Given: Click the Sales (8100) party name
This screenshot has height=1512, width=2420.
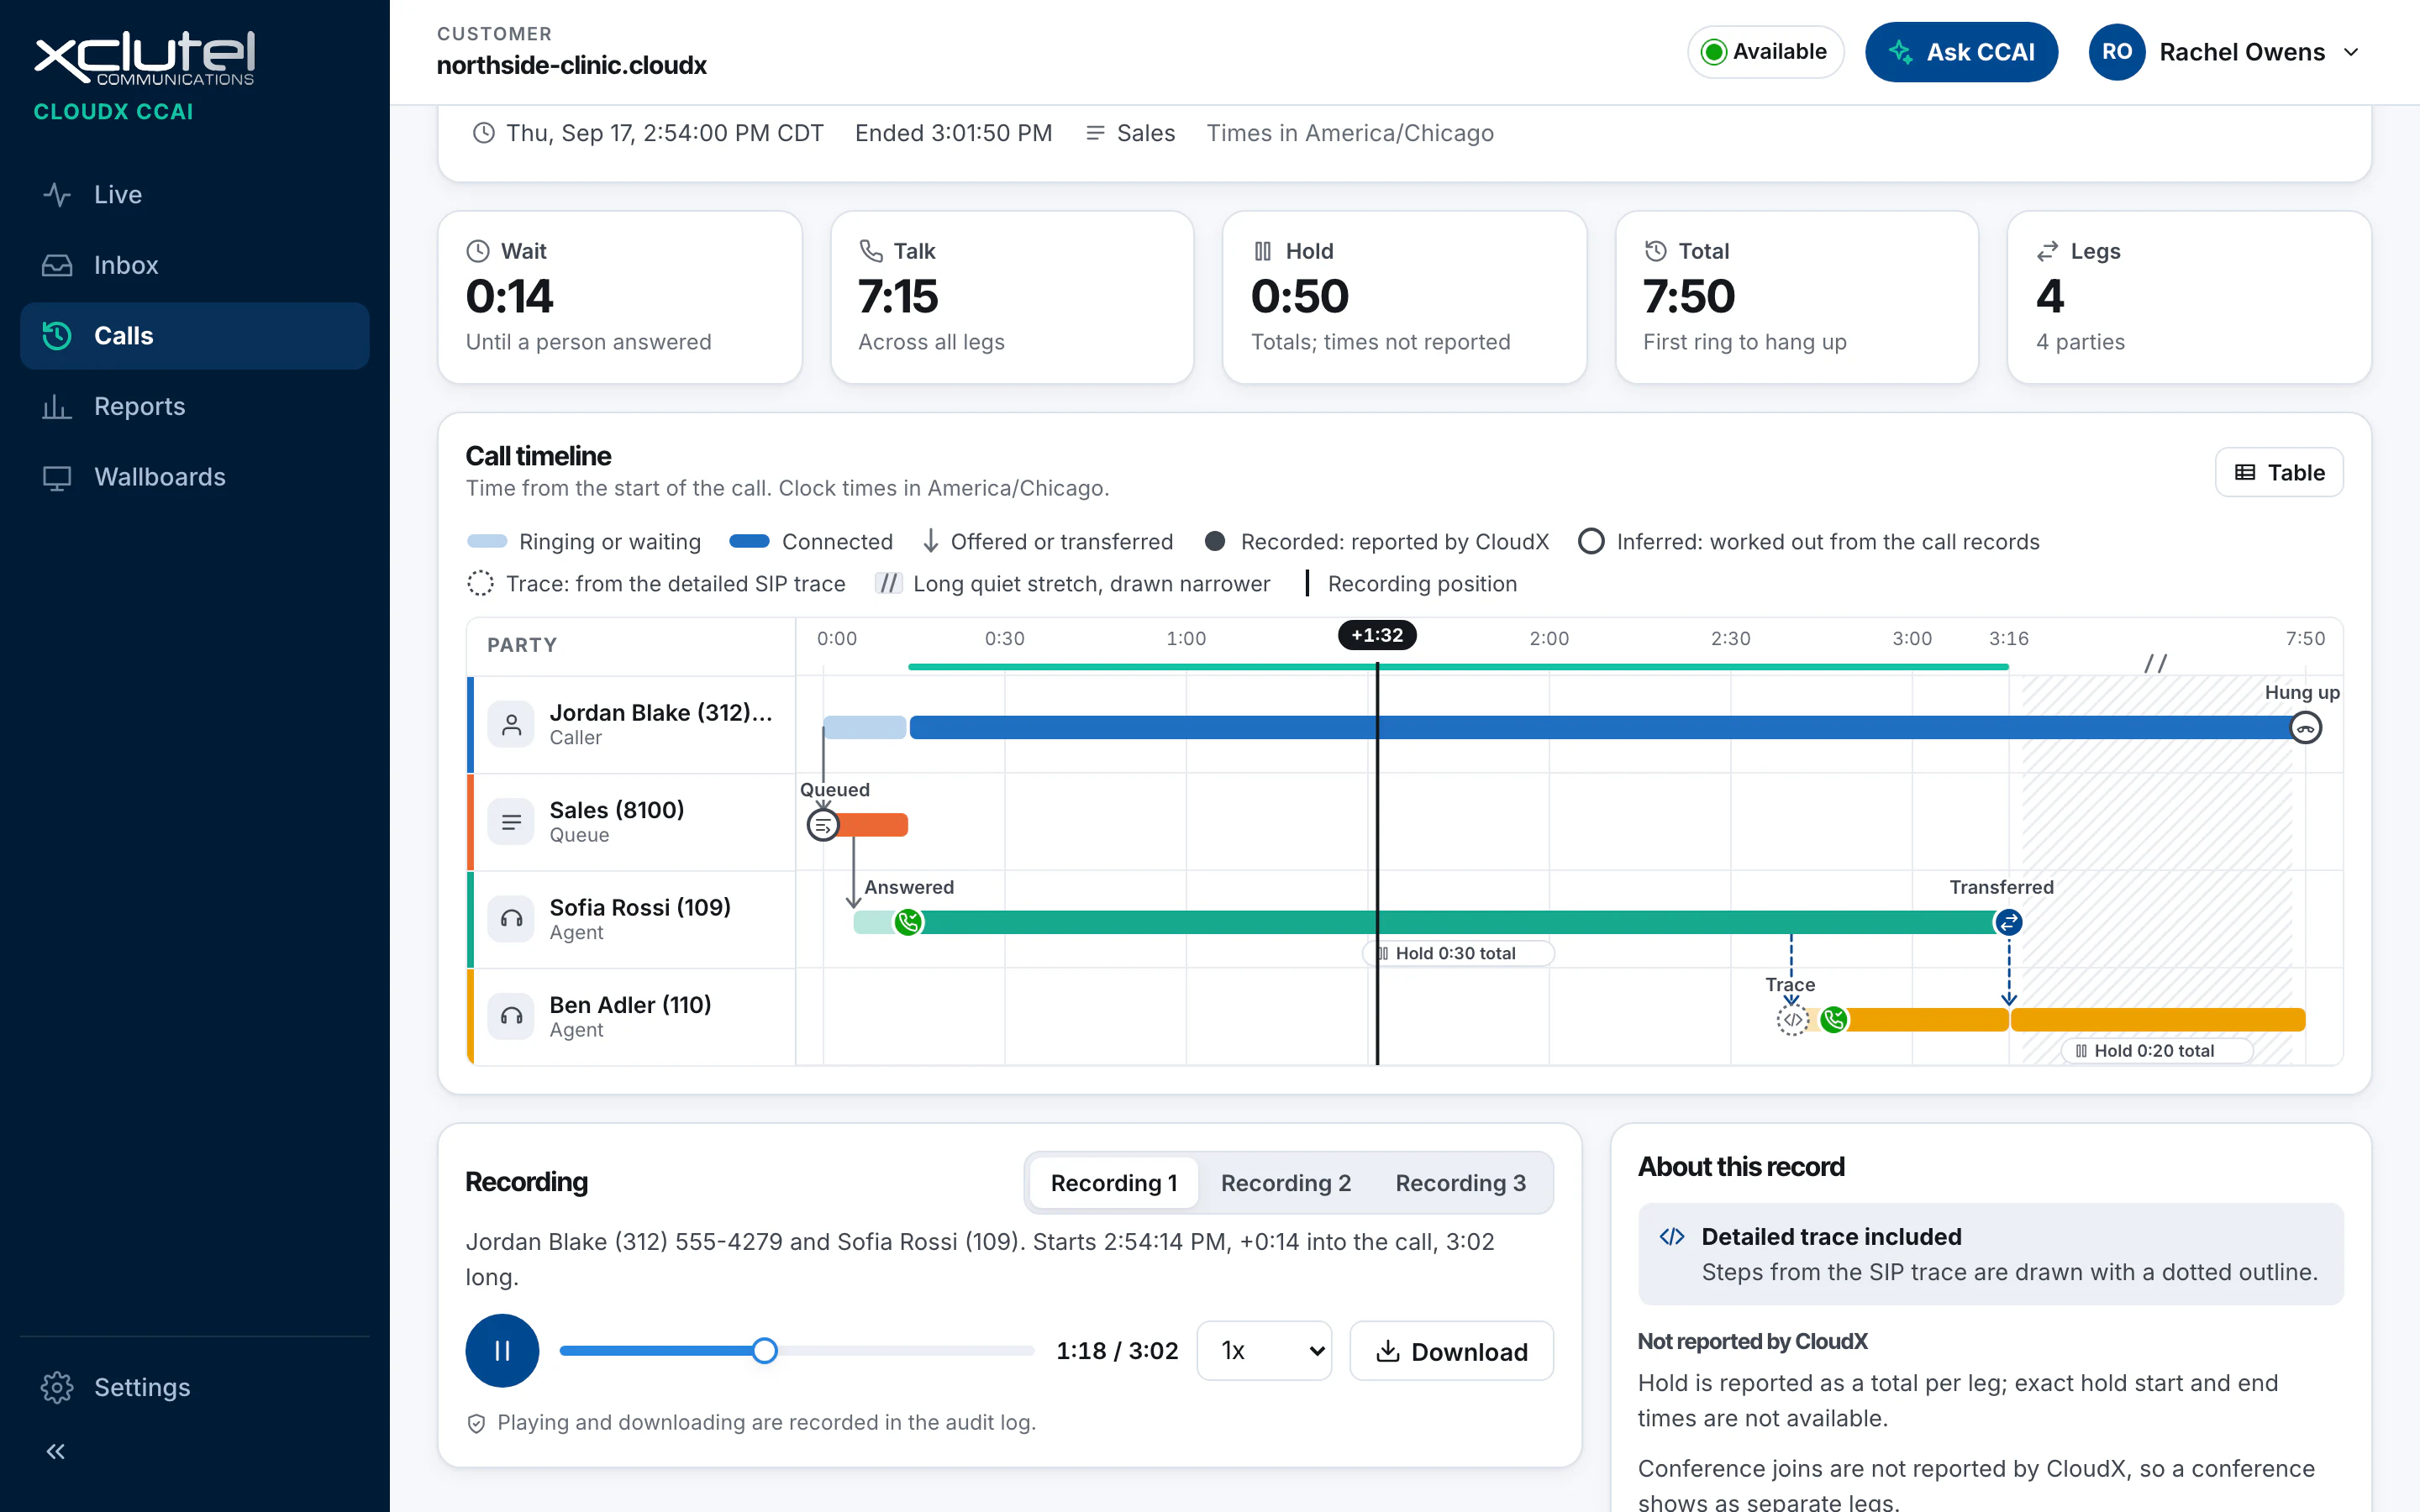Looking at the screenshot, I should pyautogui.click(x=617, y=810).
